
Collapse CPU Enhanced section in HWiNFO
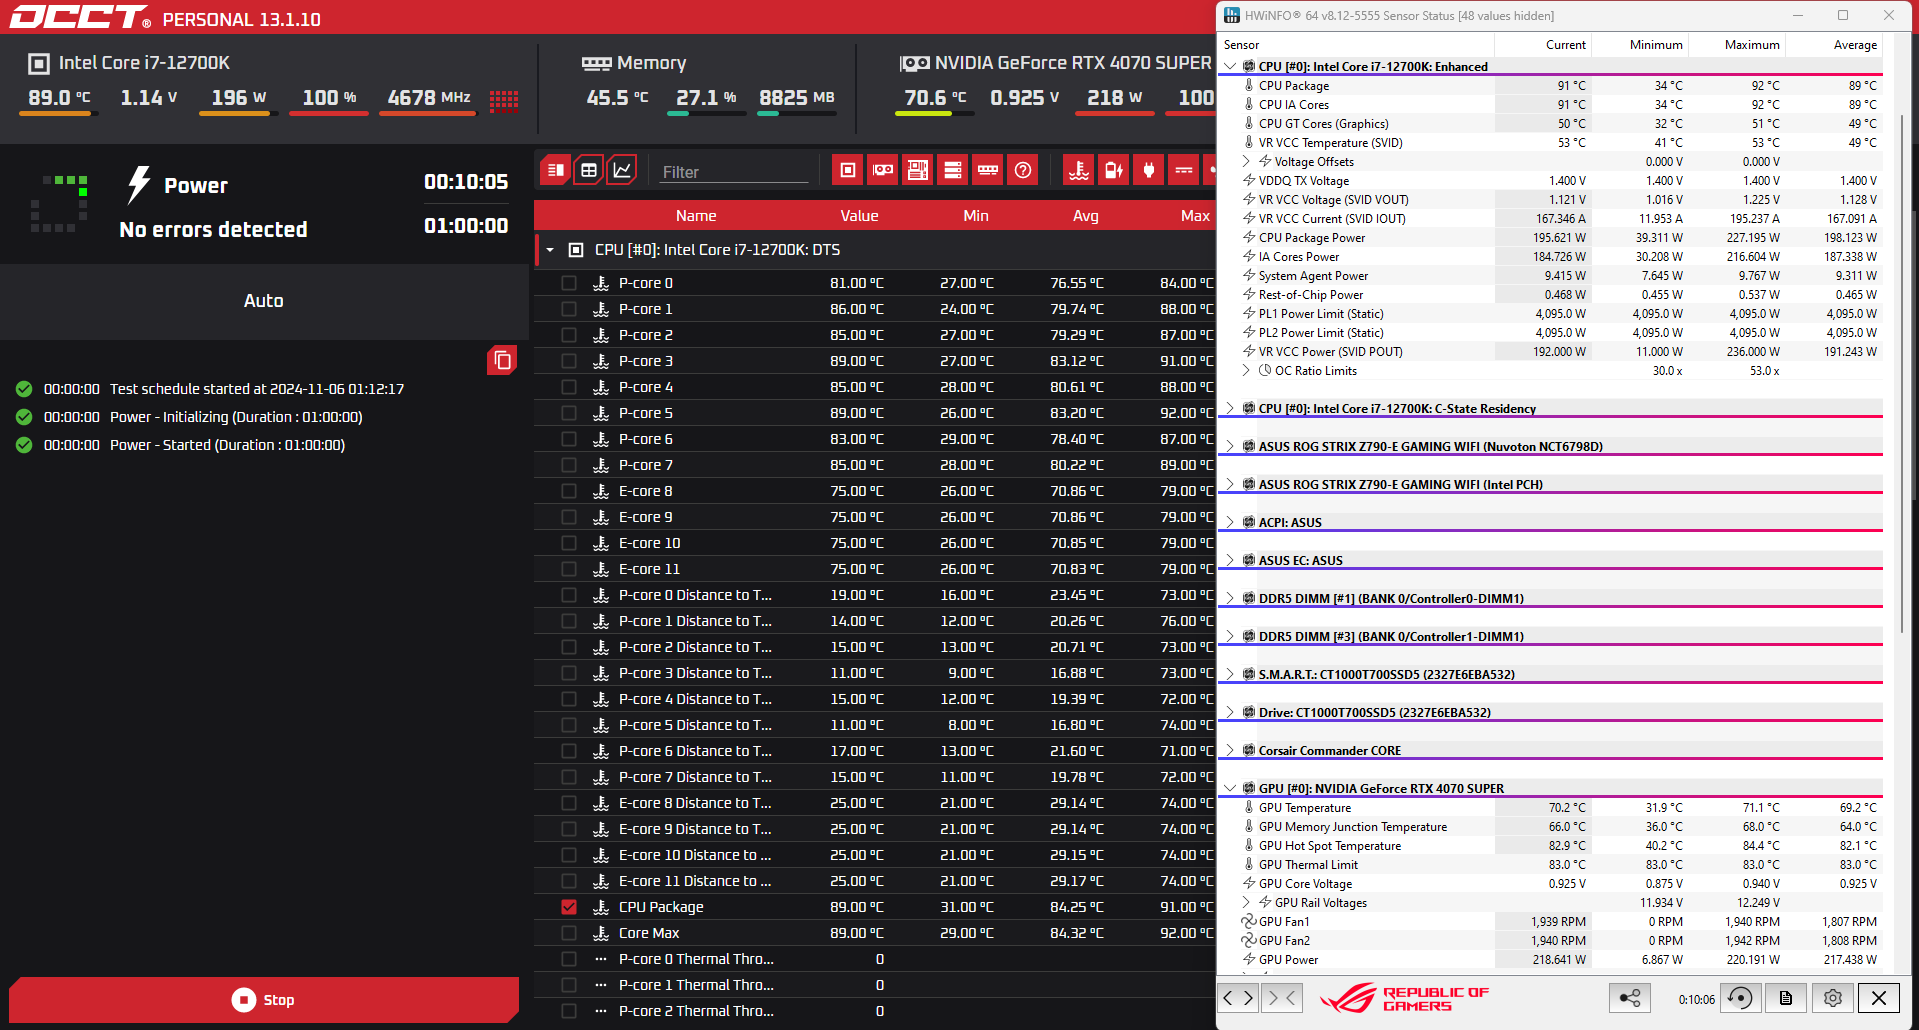1230,66
